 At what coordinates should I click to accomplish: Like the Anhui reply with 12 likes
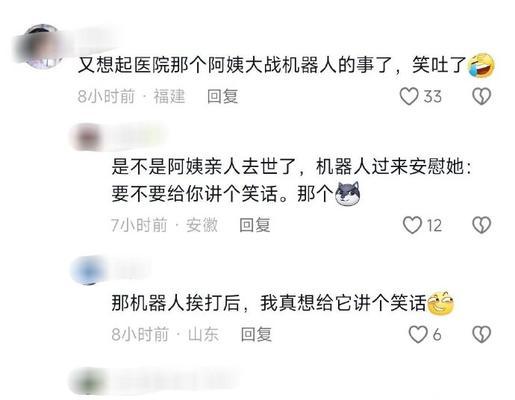click(412, 225)
